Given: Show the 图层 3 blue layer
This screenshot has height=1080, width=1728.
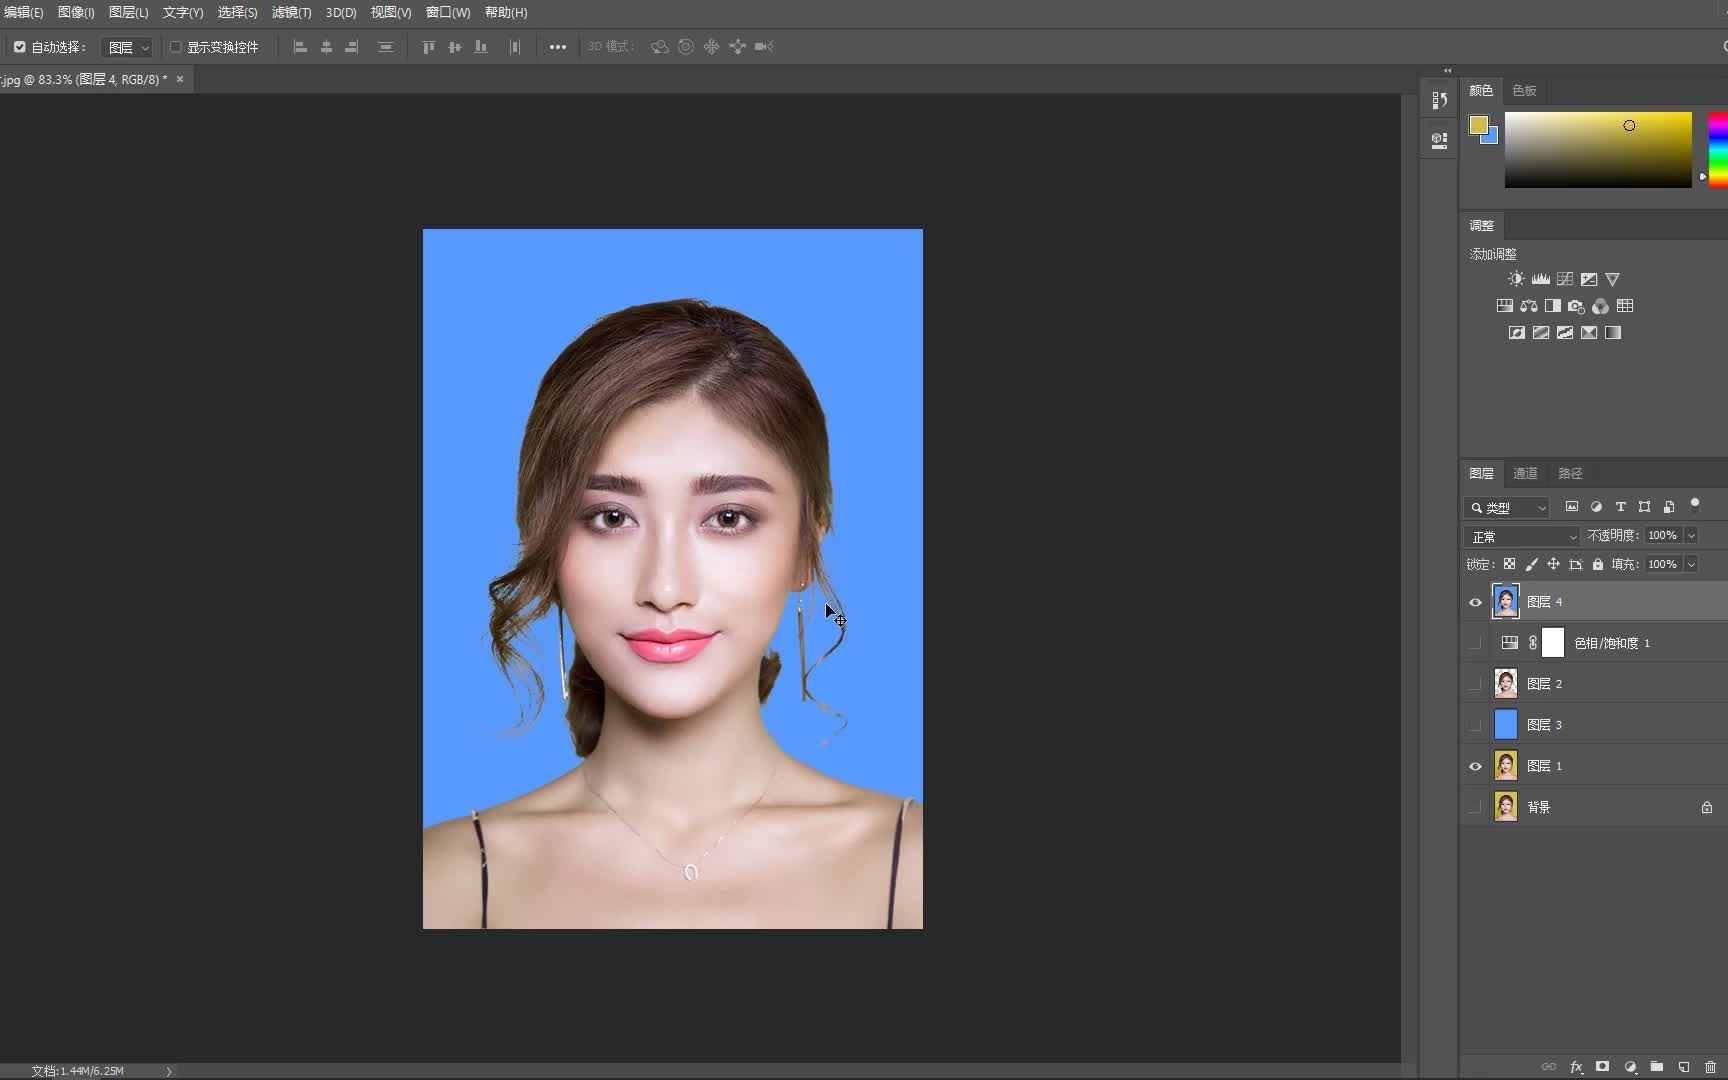Looking at the screenshot, I should (1475, 725).
